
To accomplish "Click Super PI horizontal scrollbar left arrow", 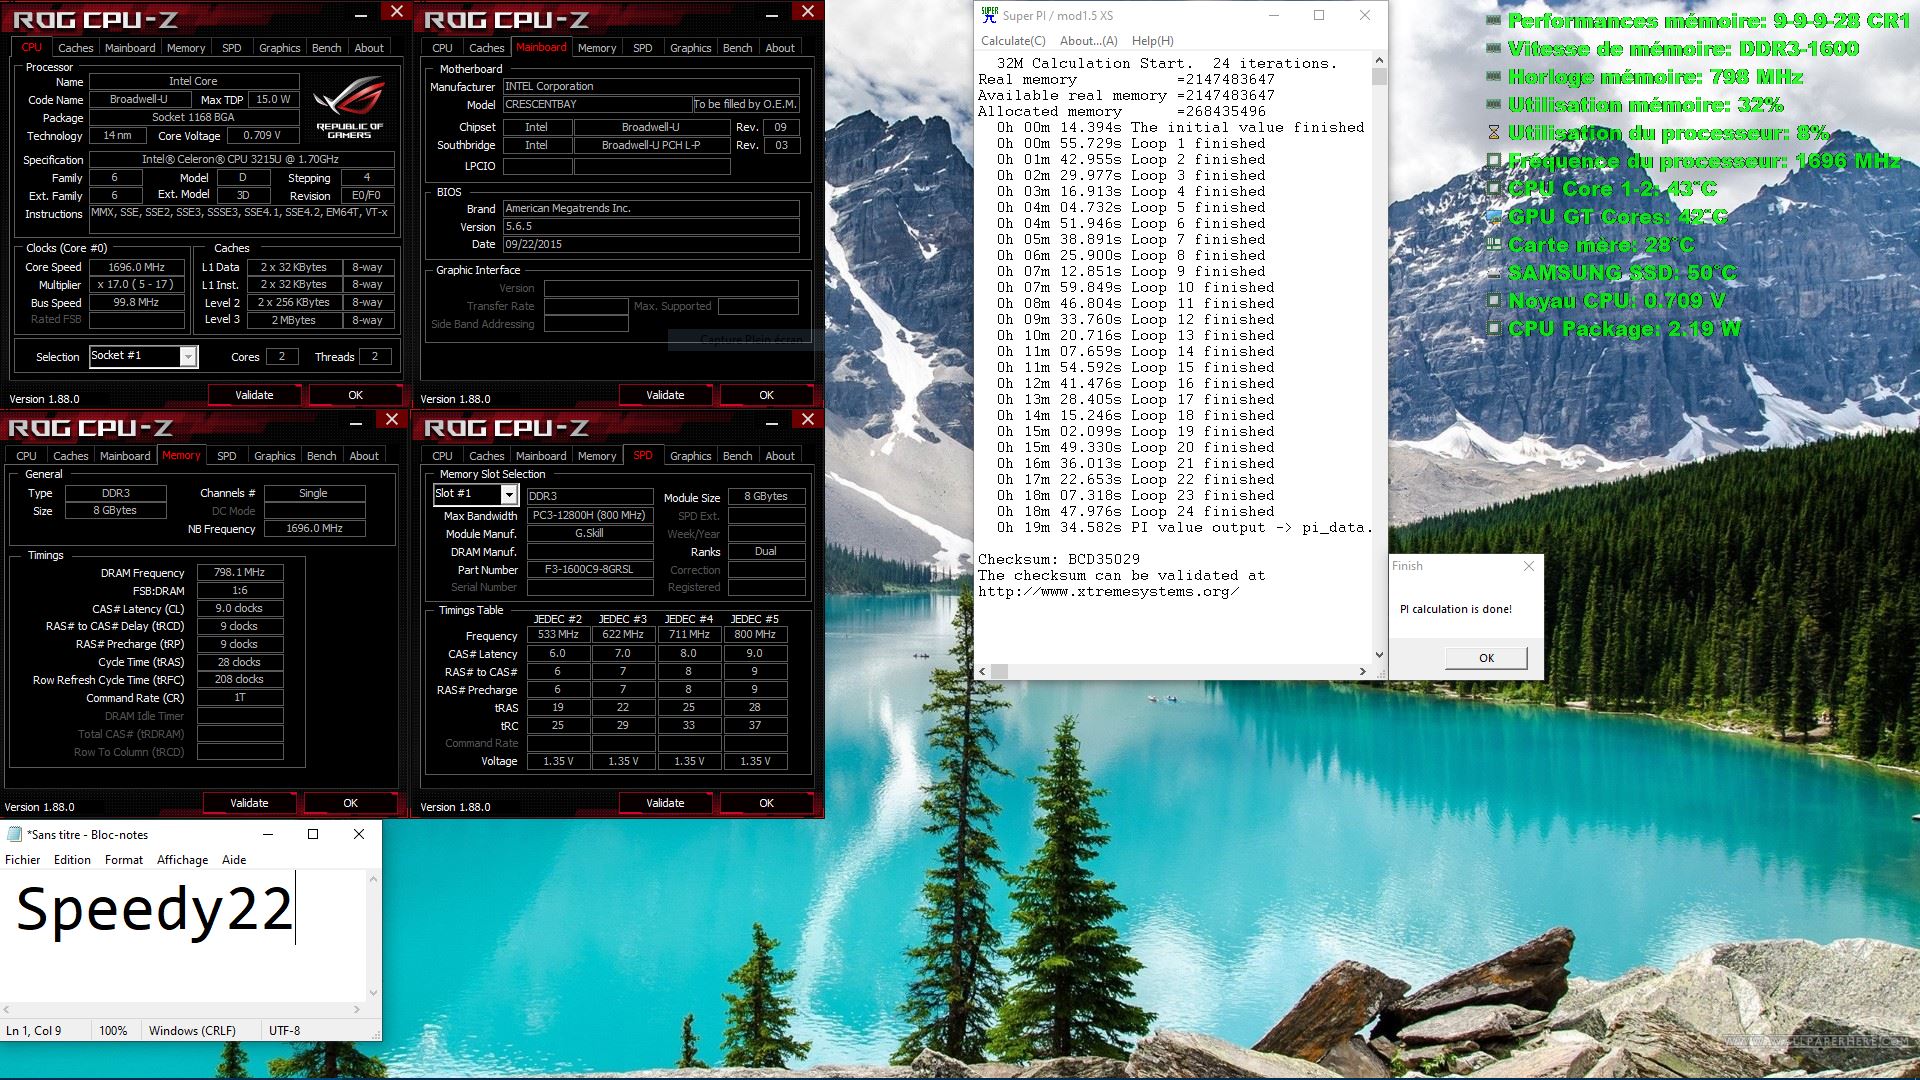I will click(x=983, y=671).
